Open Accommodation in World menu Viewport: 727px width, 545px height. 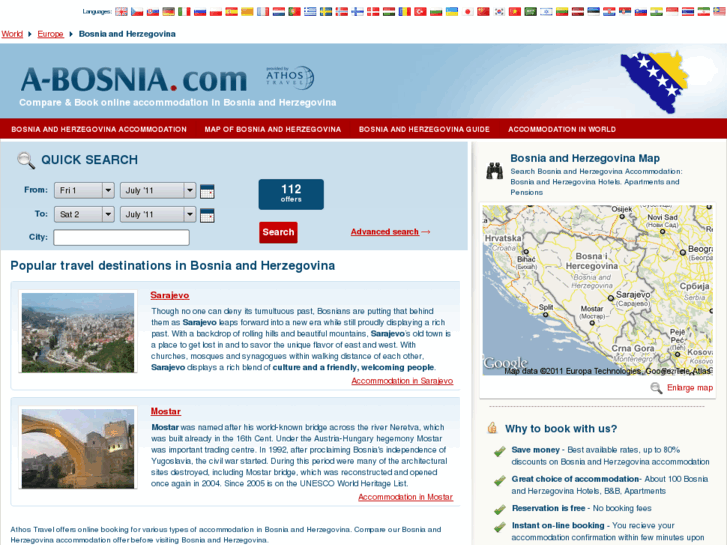562,129
